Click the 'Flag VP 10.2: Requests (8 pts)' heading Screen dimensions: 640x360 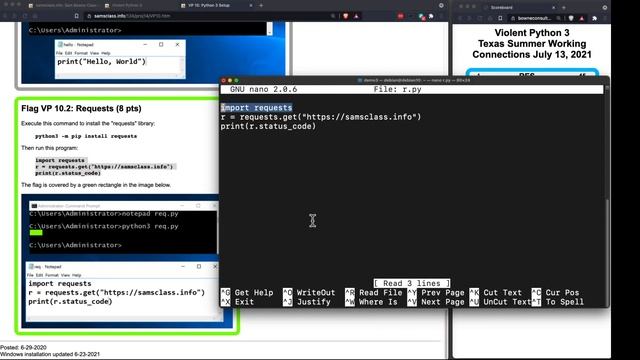(81, 109)
